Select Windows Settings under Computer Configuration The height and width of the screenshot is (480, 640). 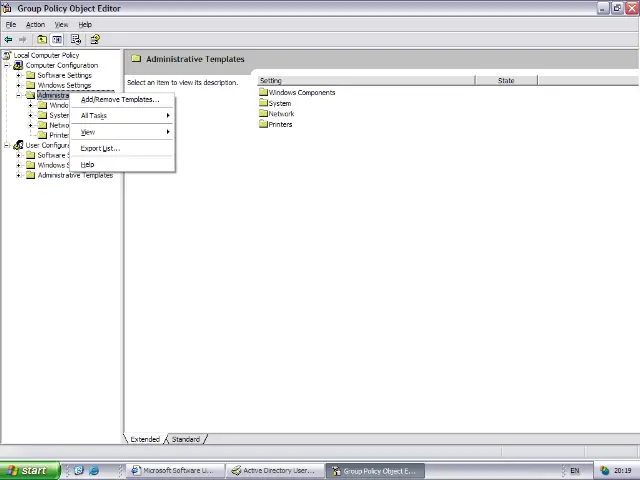click(x=64, y=85)
